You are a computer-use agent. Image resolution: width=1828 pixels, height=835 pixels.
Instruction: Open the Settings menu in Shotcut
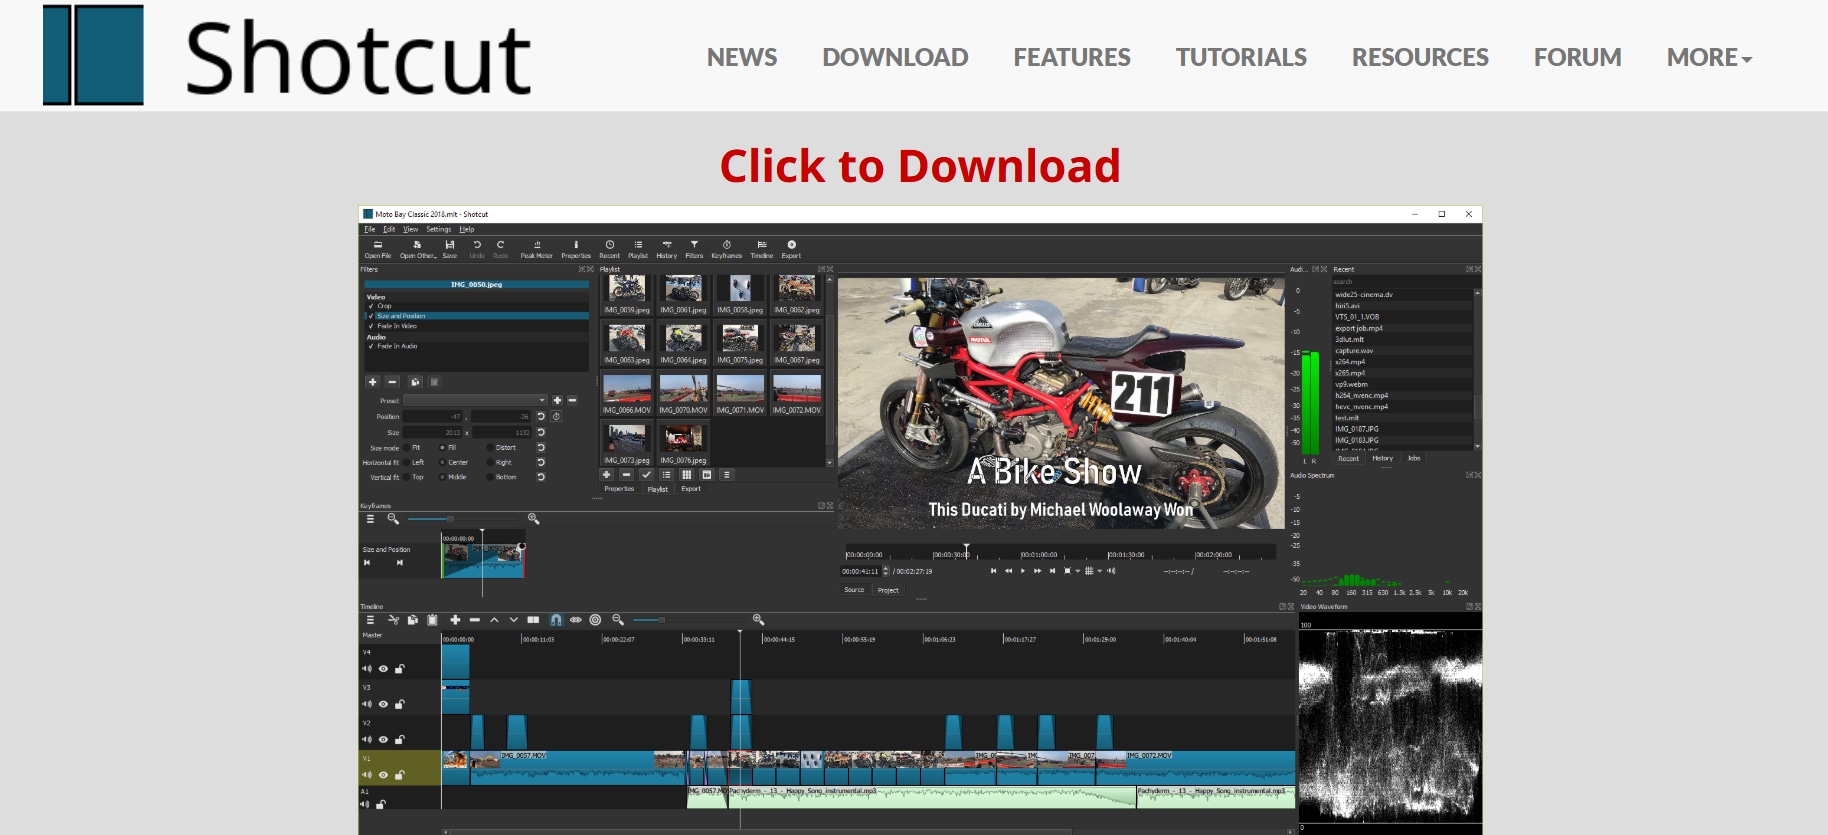[439, 229]
